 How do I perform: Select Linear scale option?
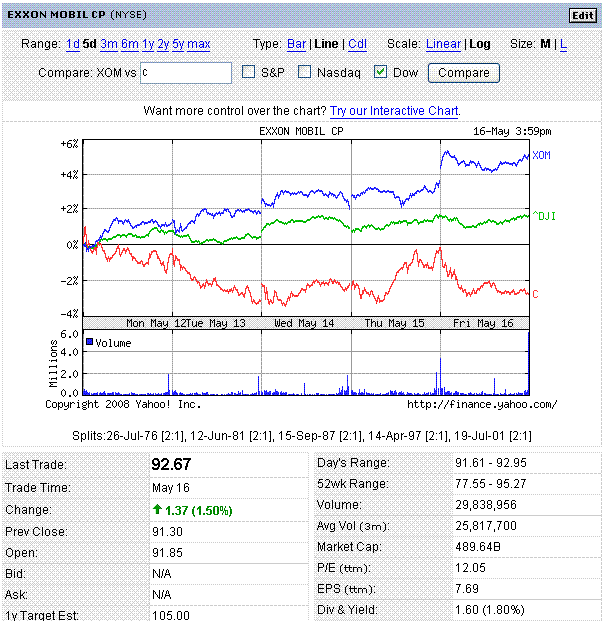[x=443, y=44]
